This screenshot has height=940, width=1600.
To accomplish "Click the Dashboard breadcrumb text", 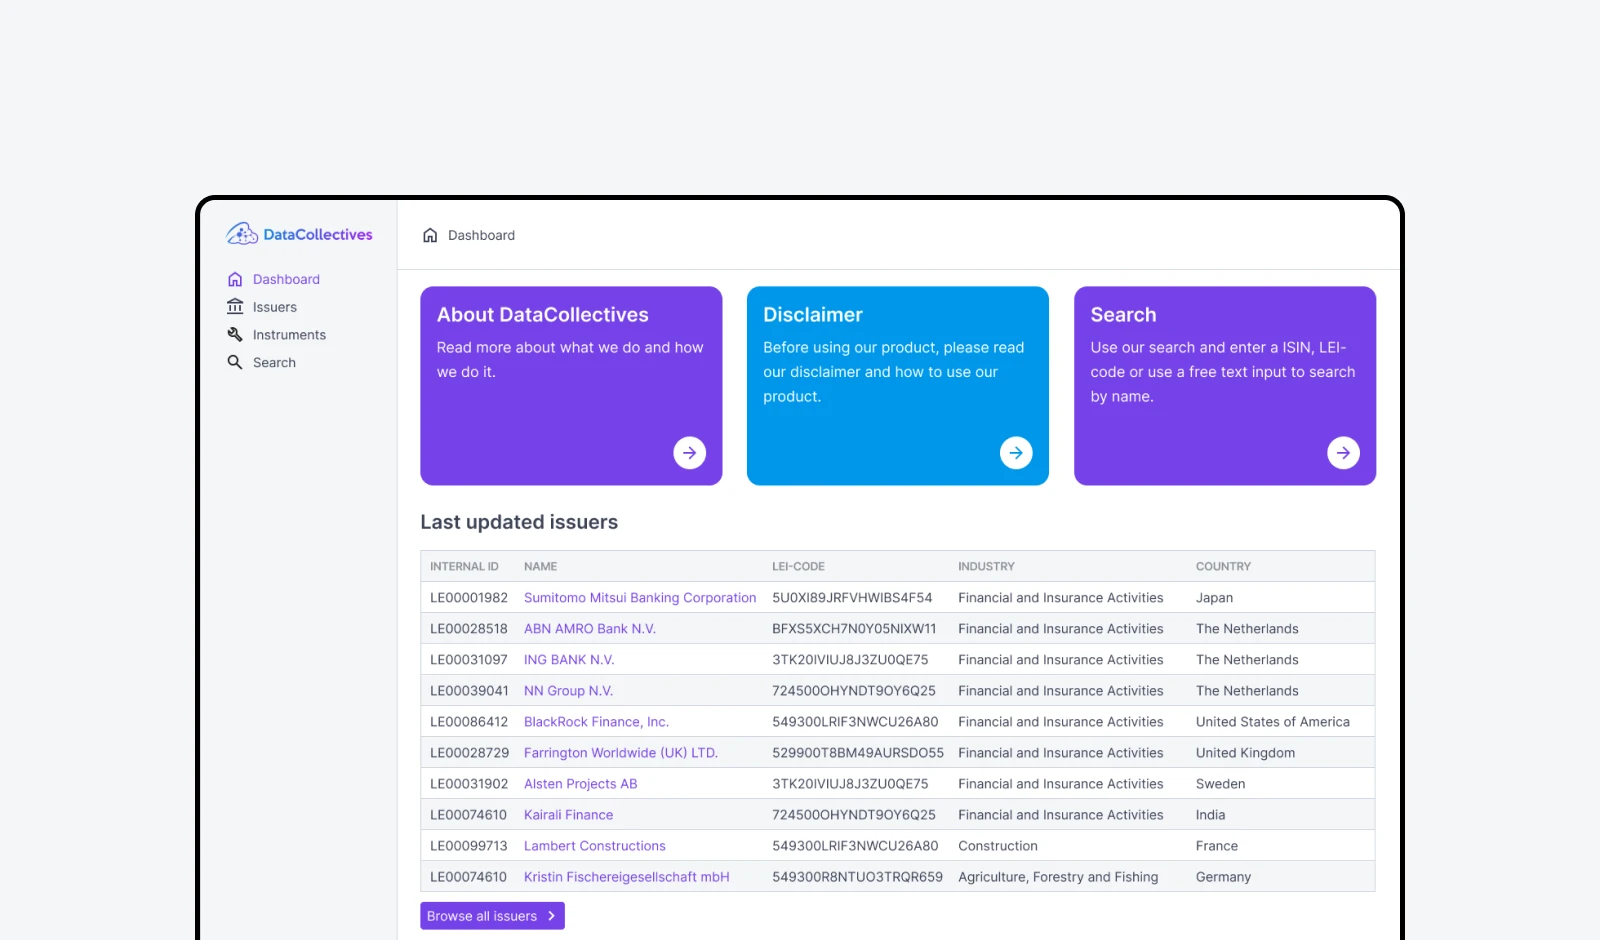I will coord(481,235).
